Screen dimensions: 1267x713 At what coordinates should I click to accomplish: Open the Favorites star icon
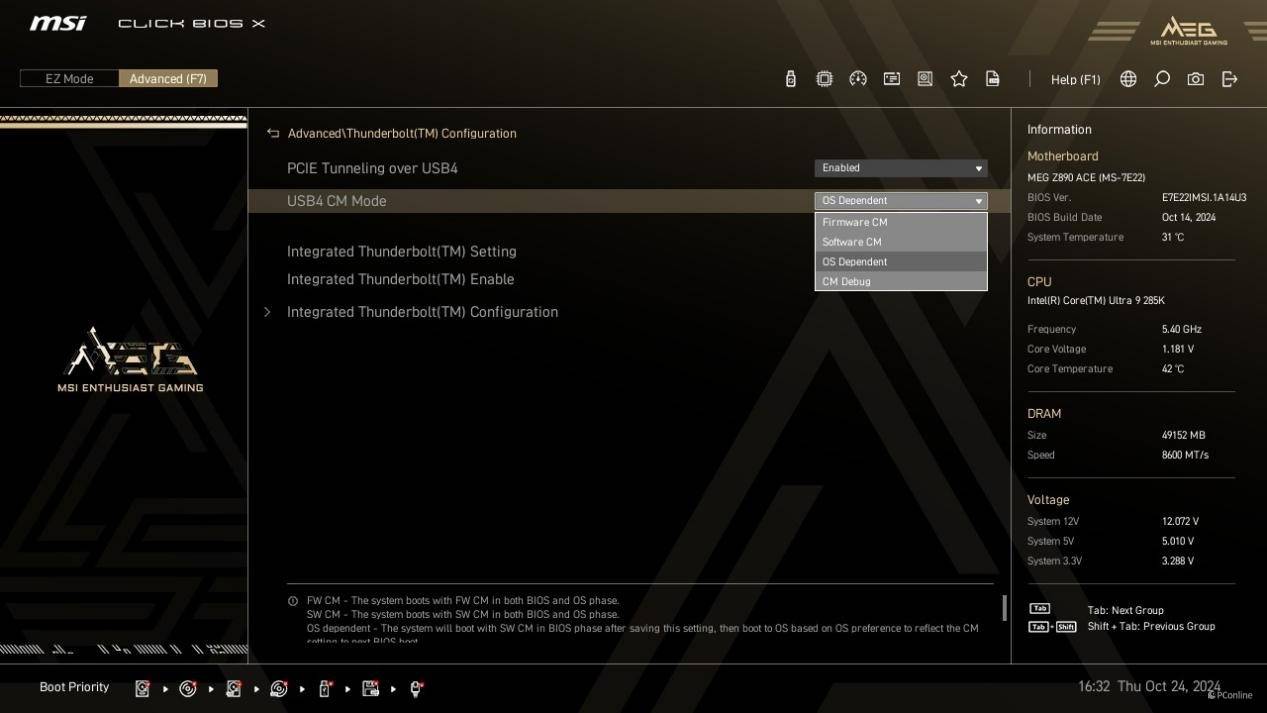(x=959, y=78)
